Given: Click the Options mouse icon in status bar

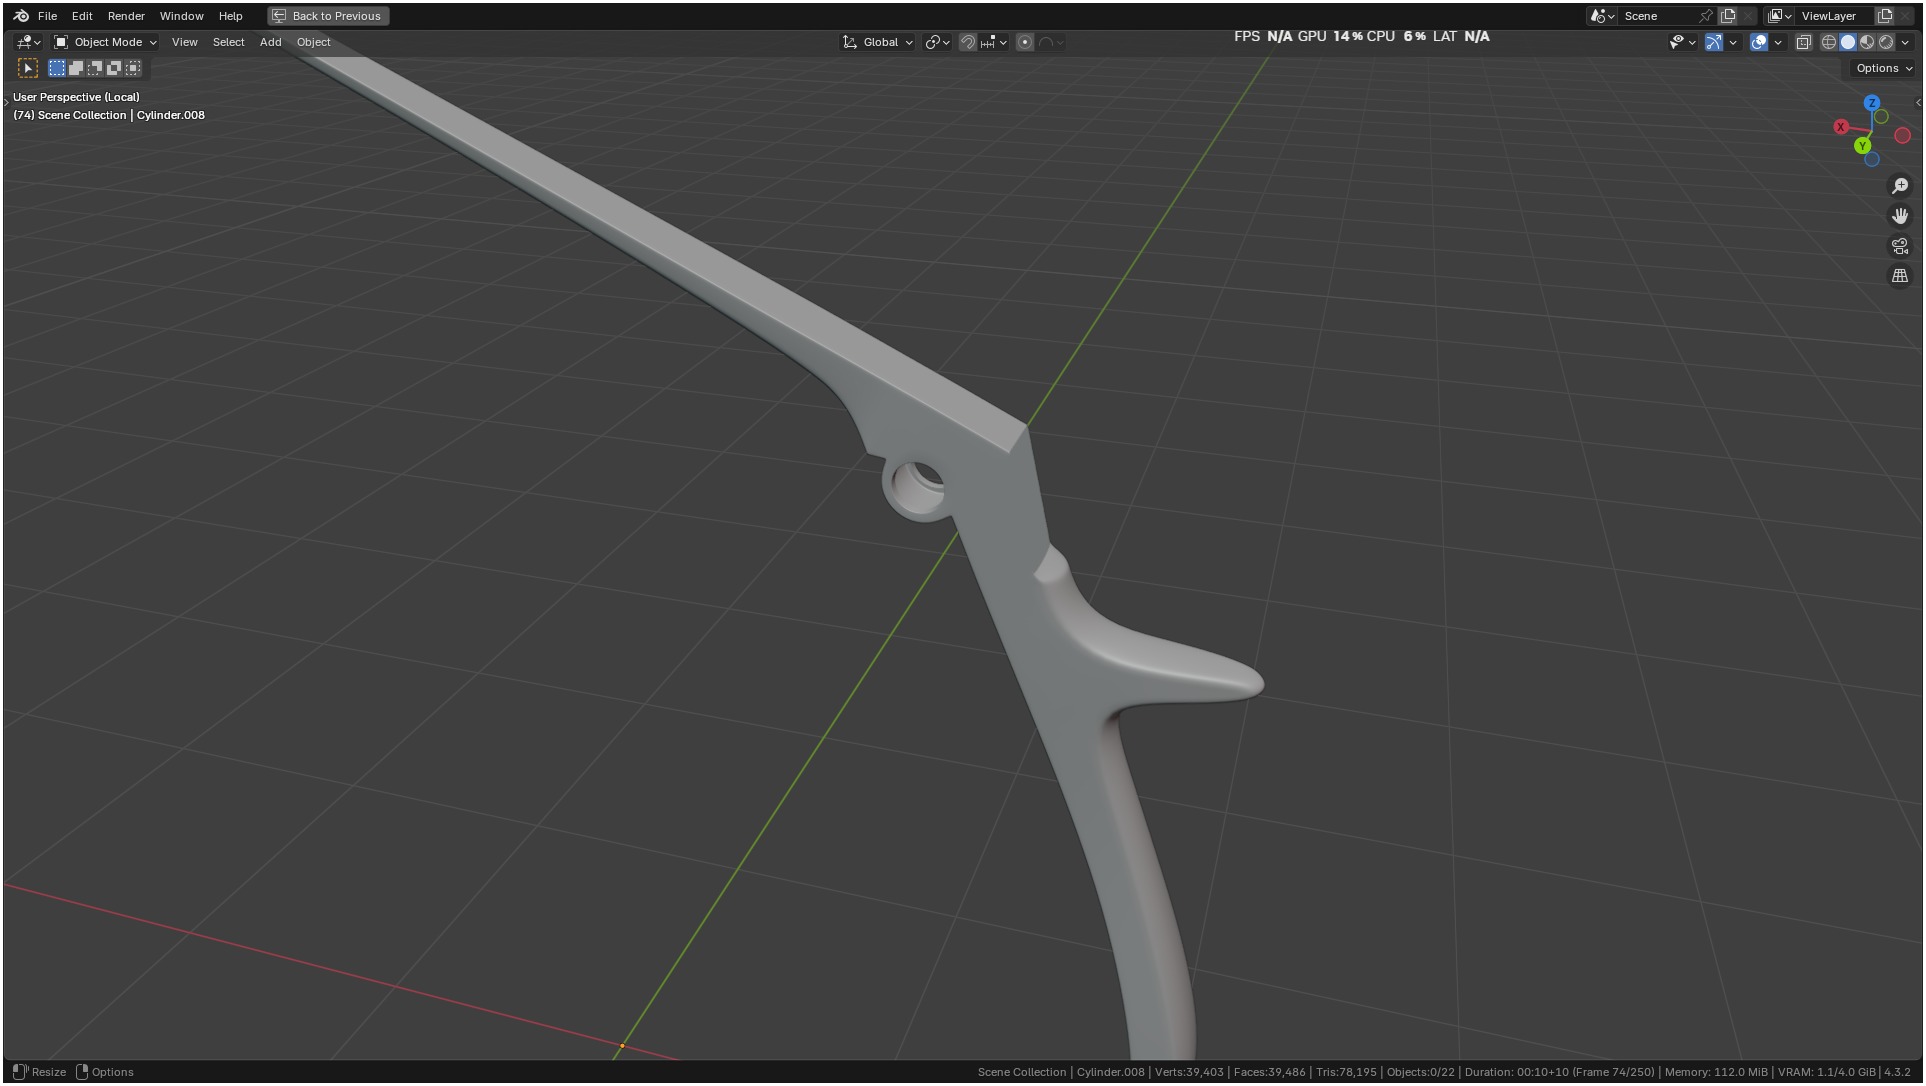Looking at the screenshot, I should pos(82,1072).
